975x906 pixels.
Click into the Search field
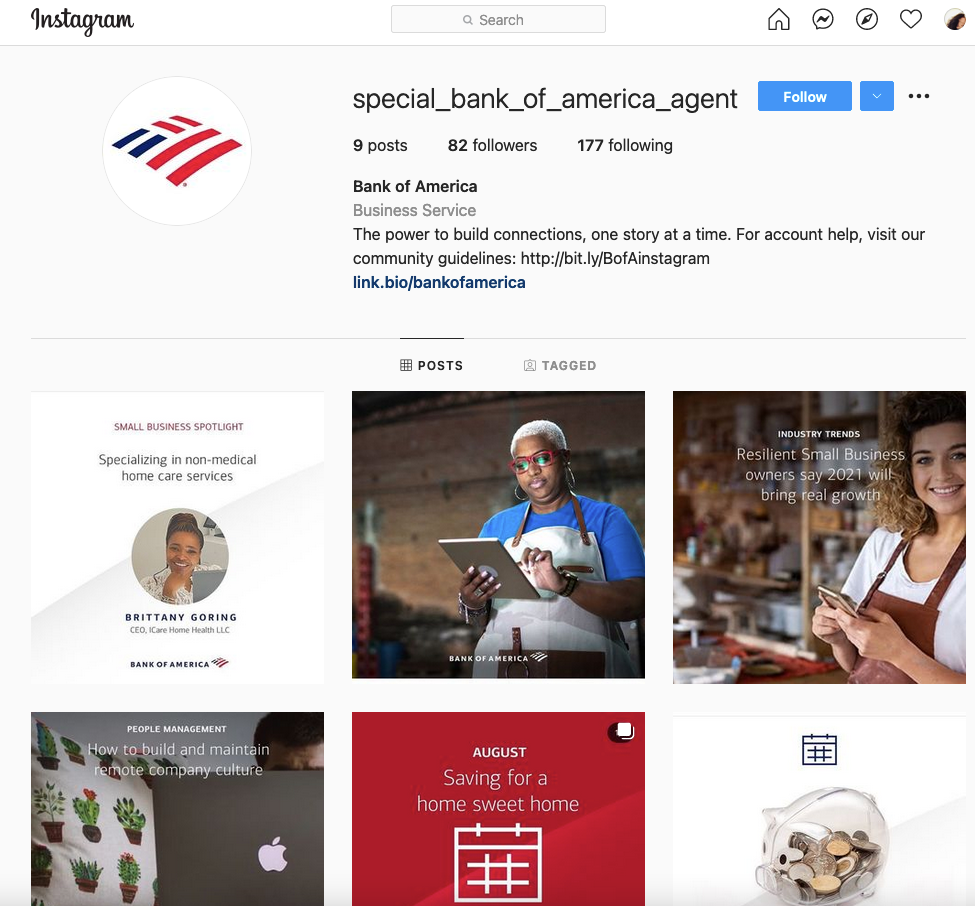pyautogui.click(x=498, y=19)
